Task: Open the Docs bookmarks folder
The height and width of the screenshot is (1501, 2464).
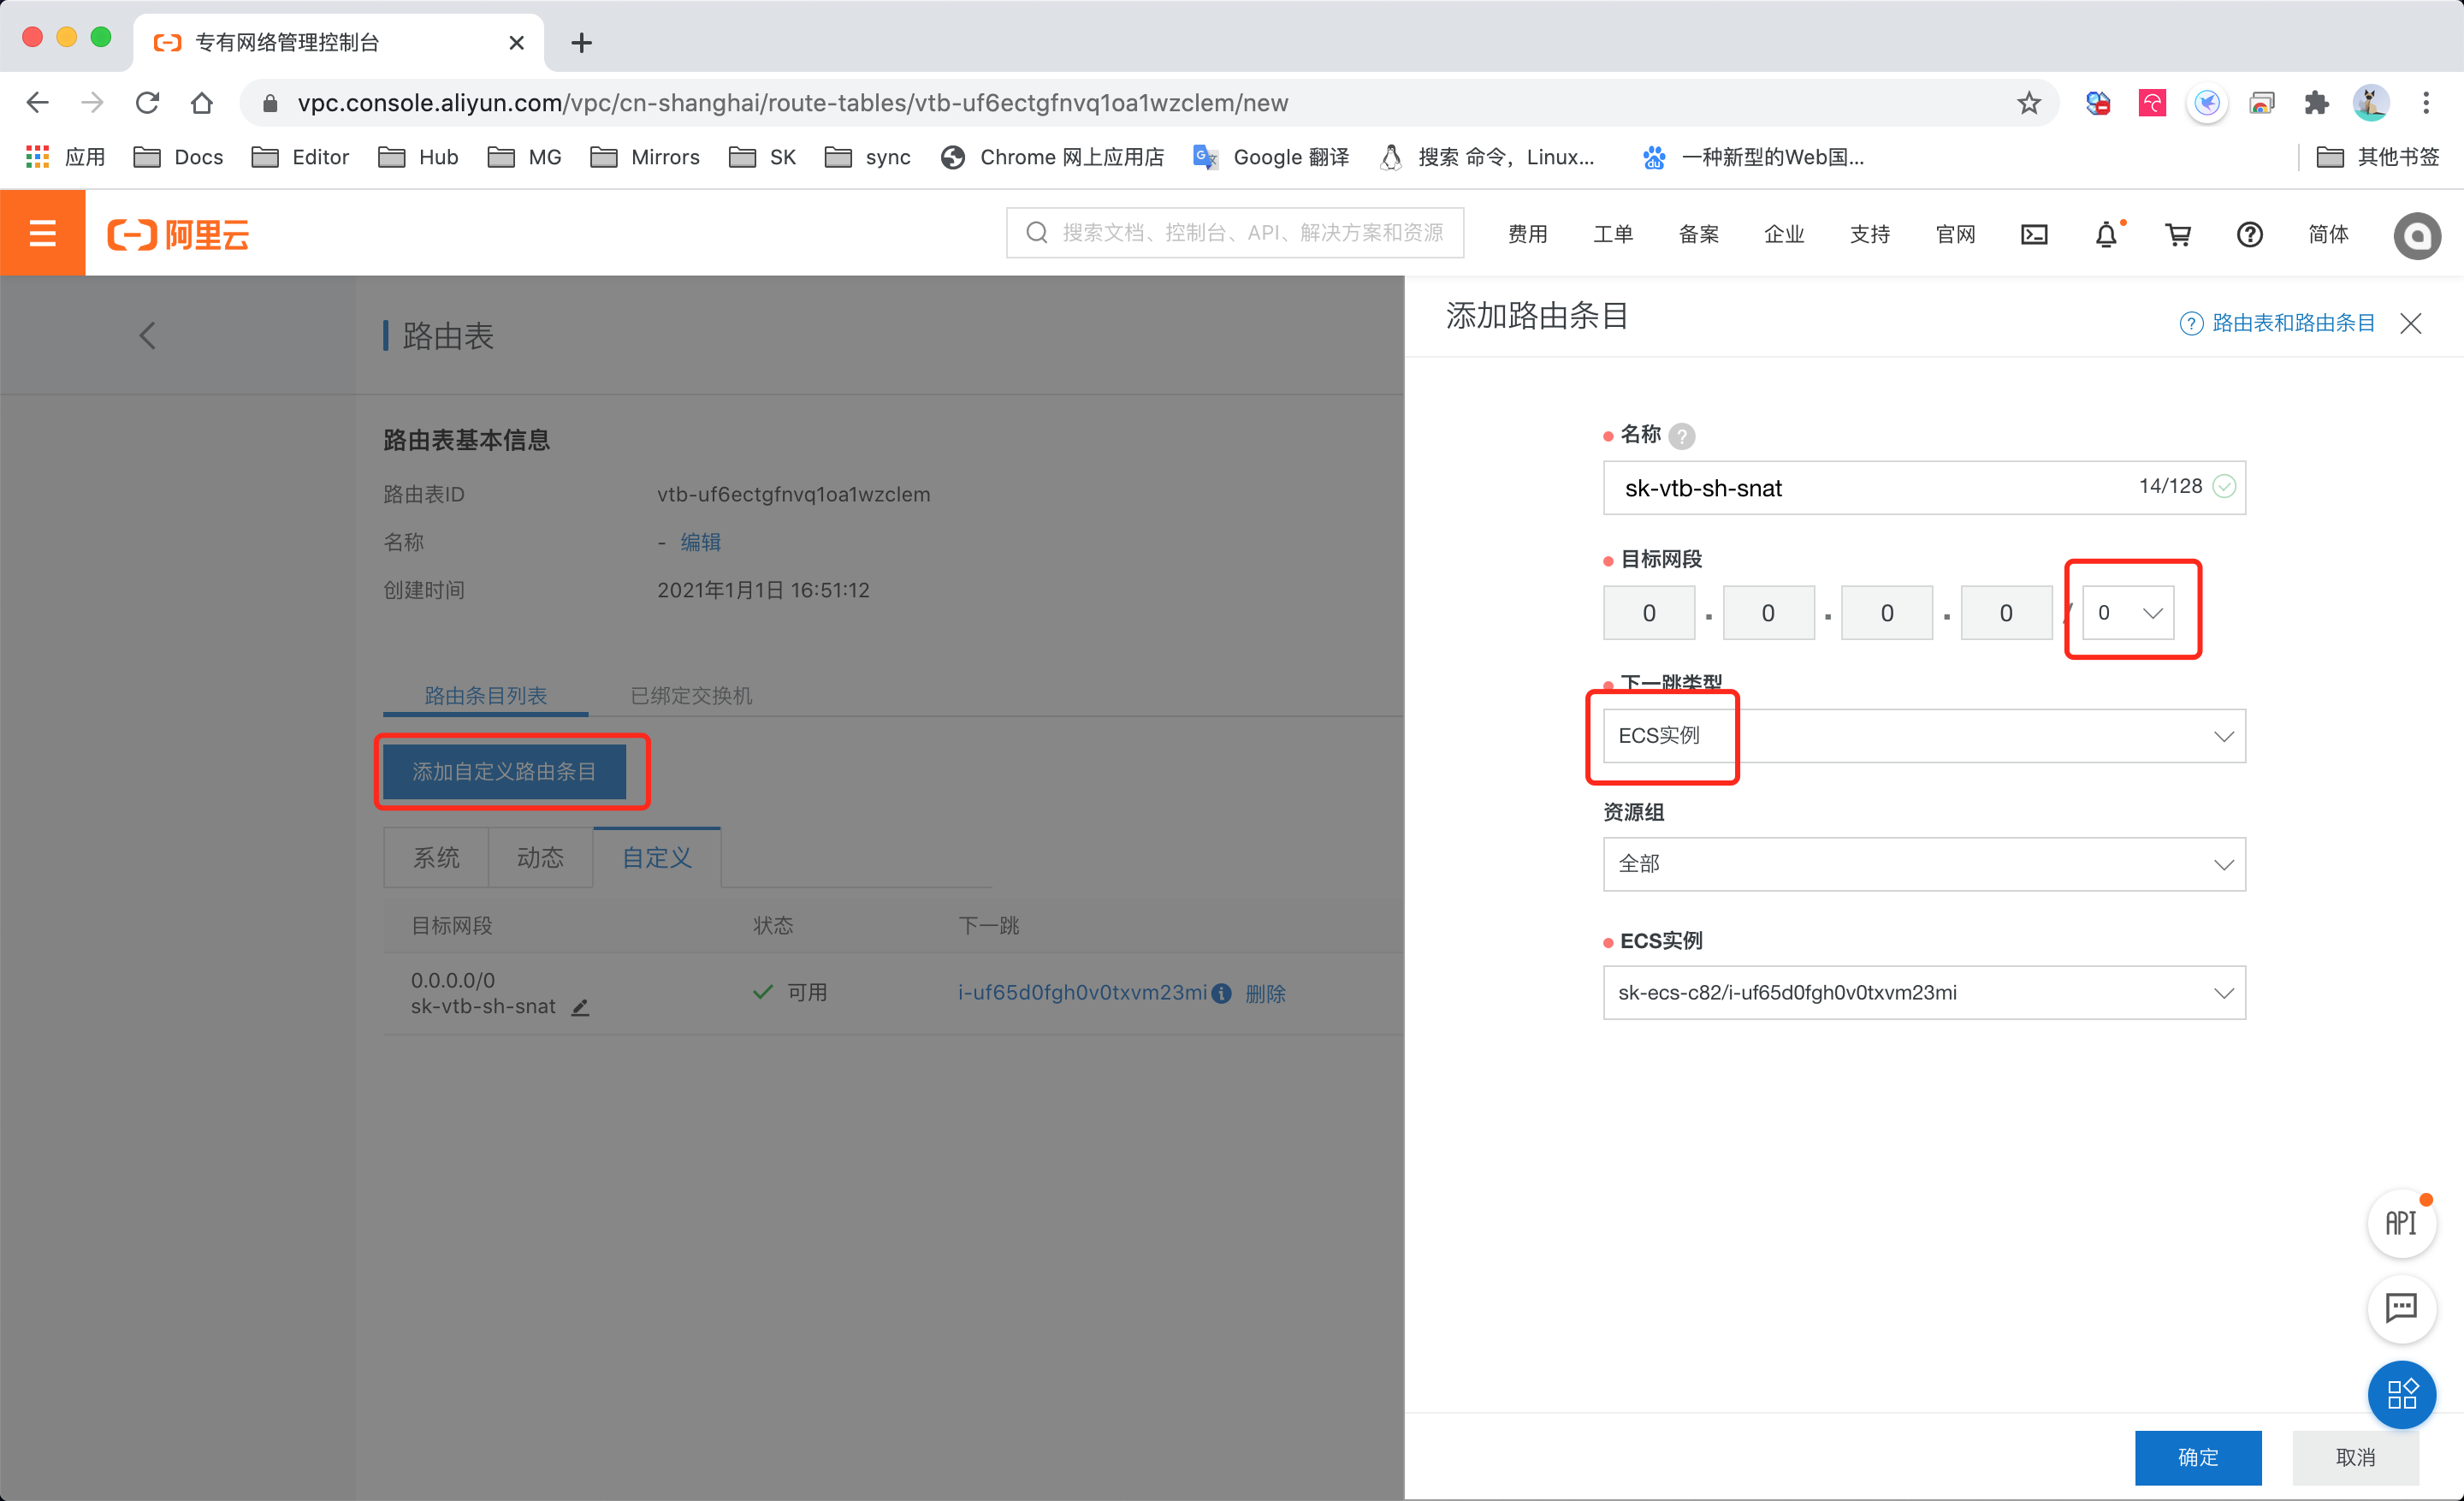Action: click(179, 157)
